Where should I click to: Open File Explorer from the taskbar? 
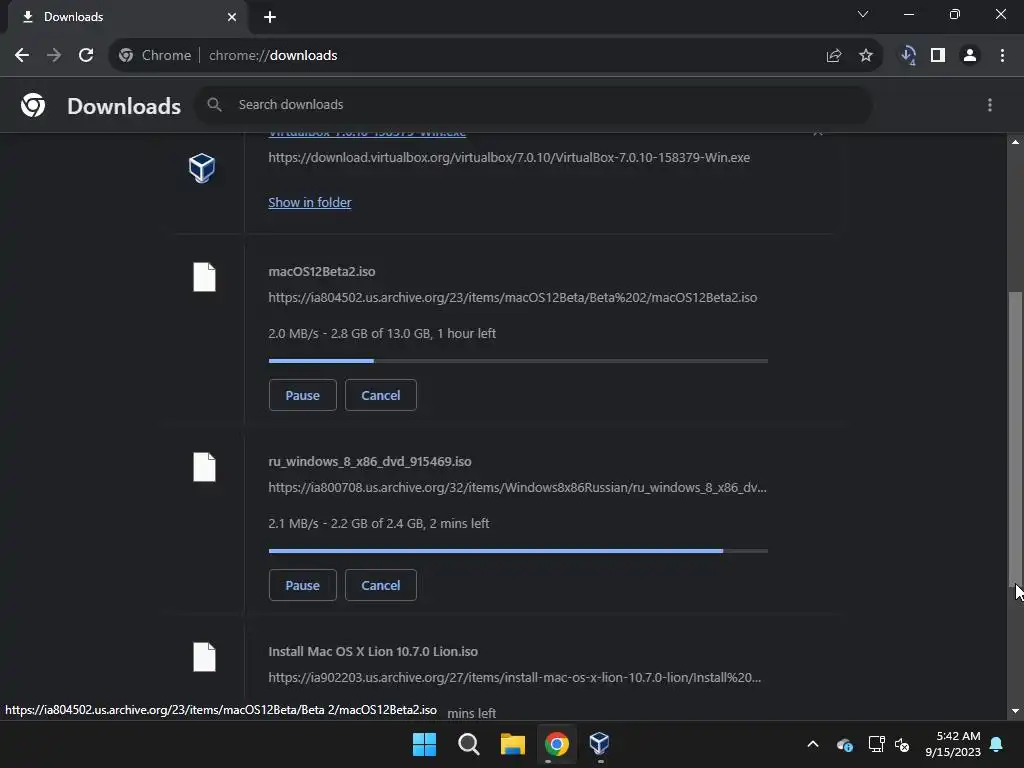point(513,744)
